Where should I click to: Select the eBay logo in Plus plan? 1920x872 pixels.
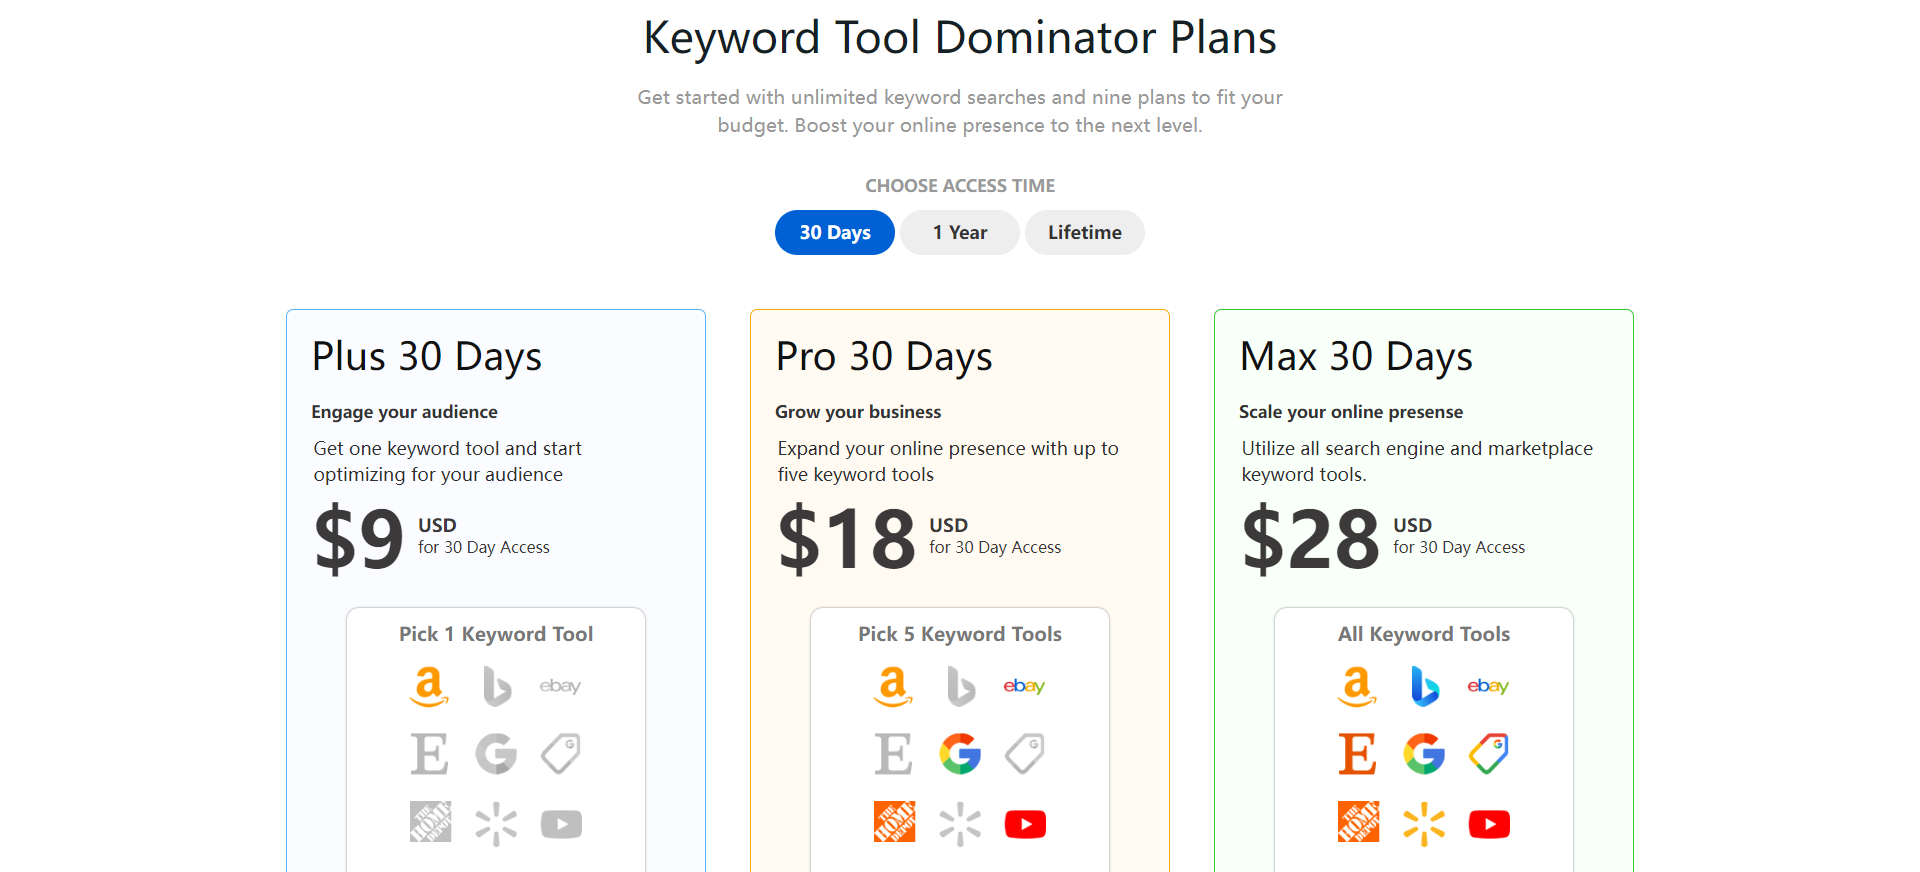coord(560,687)
